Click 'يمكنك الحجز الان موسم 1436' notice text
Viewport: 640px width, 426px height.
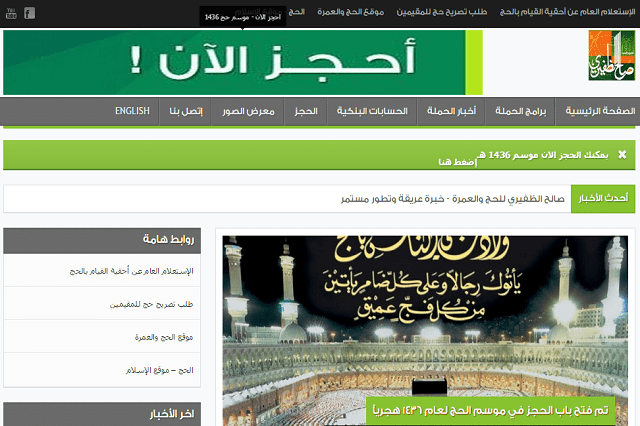[543, 155]
